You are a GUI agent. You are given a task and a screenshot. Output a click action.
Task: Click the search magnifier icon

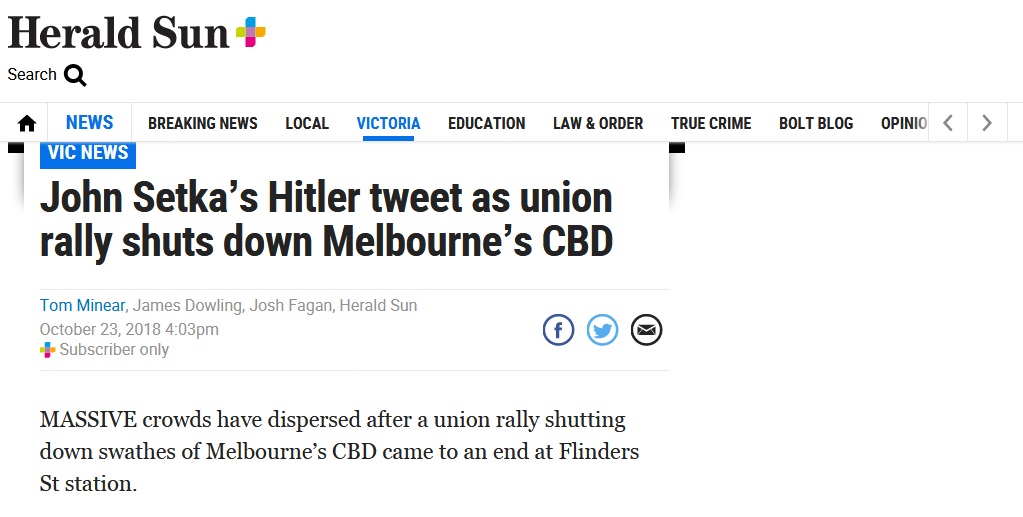tap(75, 76)
